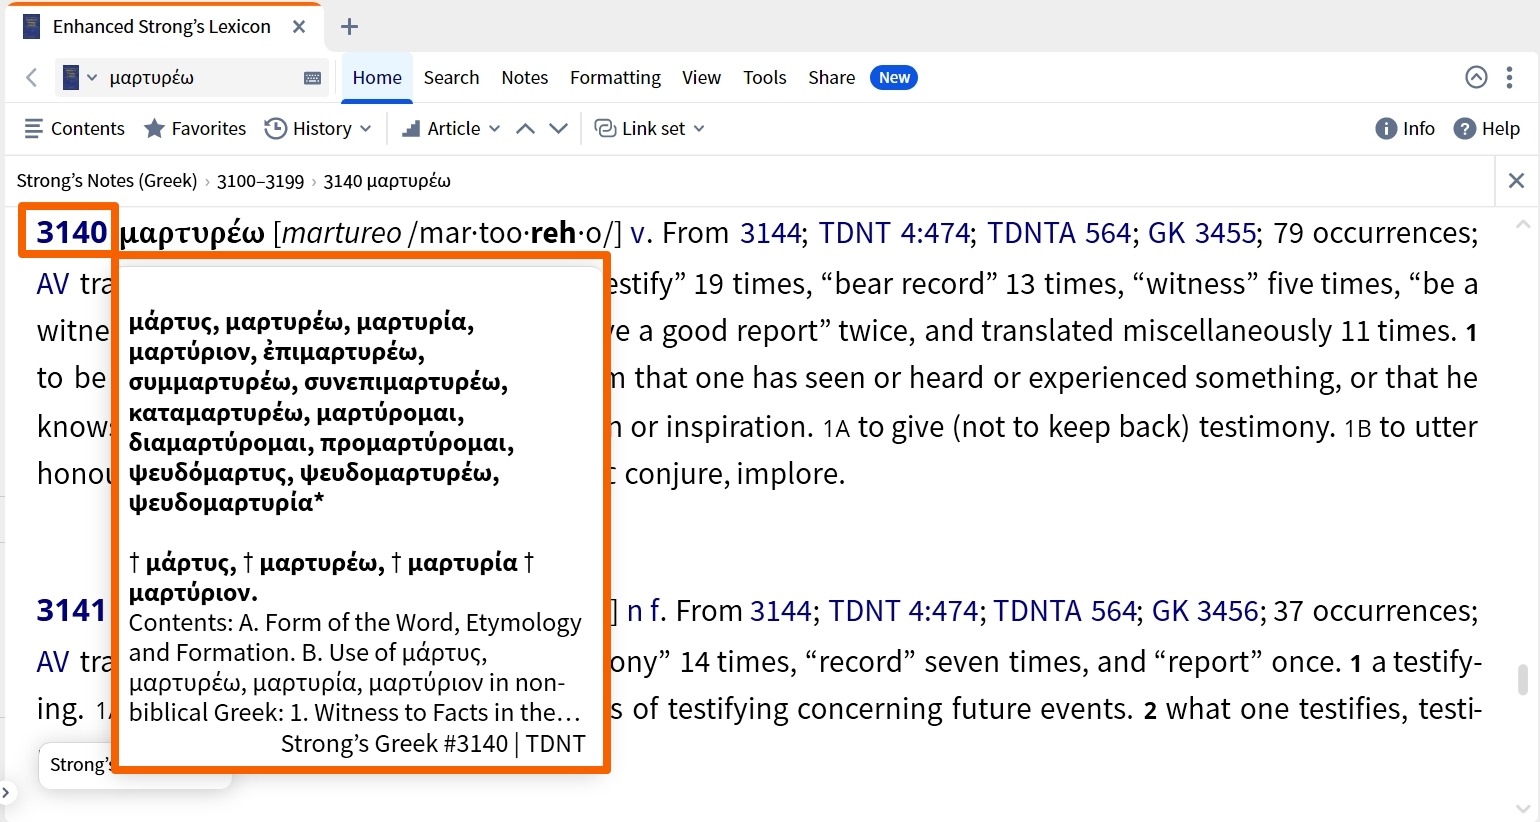
Task: Collapse the ribbon with circled chevron icon
Action: pyautogui.click(x=1476, y=77)
